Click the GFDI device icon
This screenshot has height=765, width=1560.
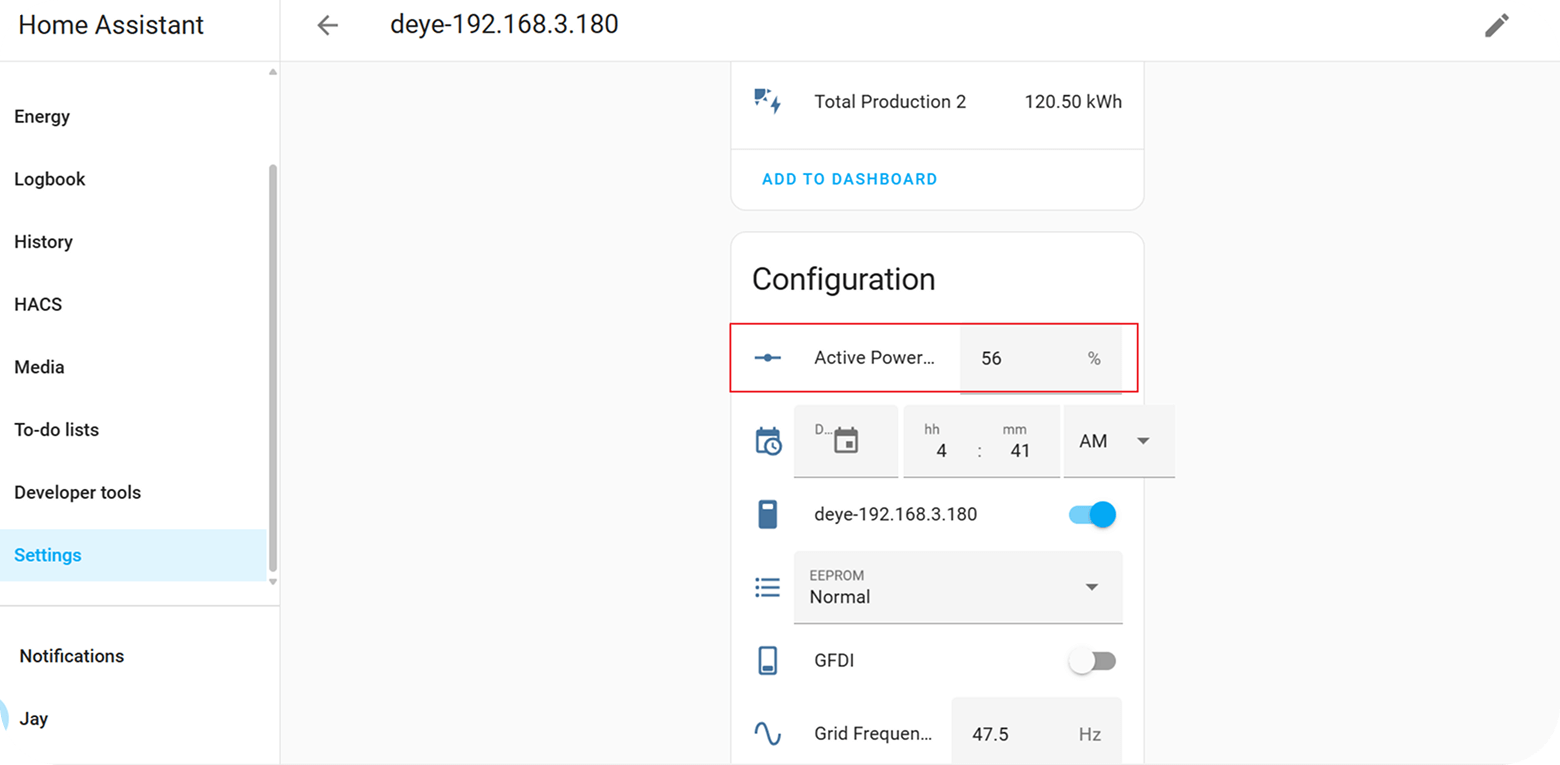click(767, 661)
